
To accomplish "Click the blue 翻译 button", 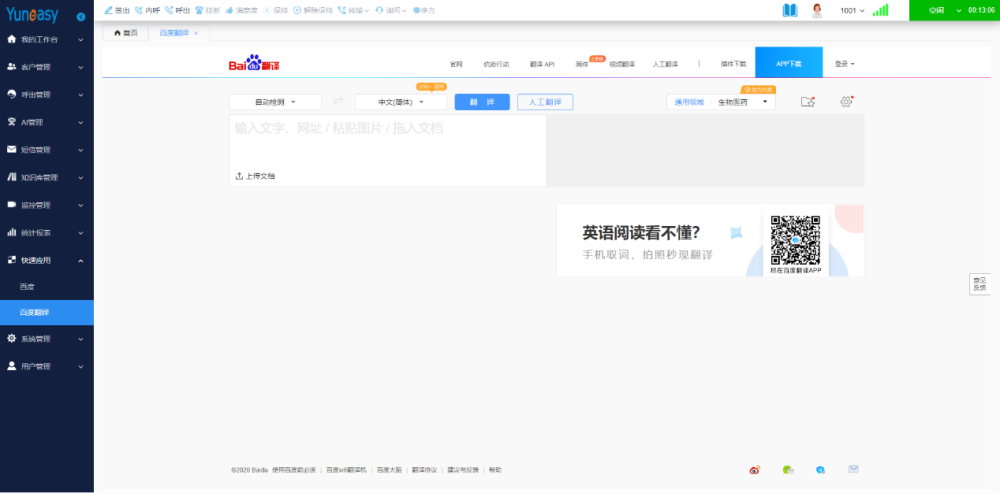I will (x=482, y=102).
